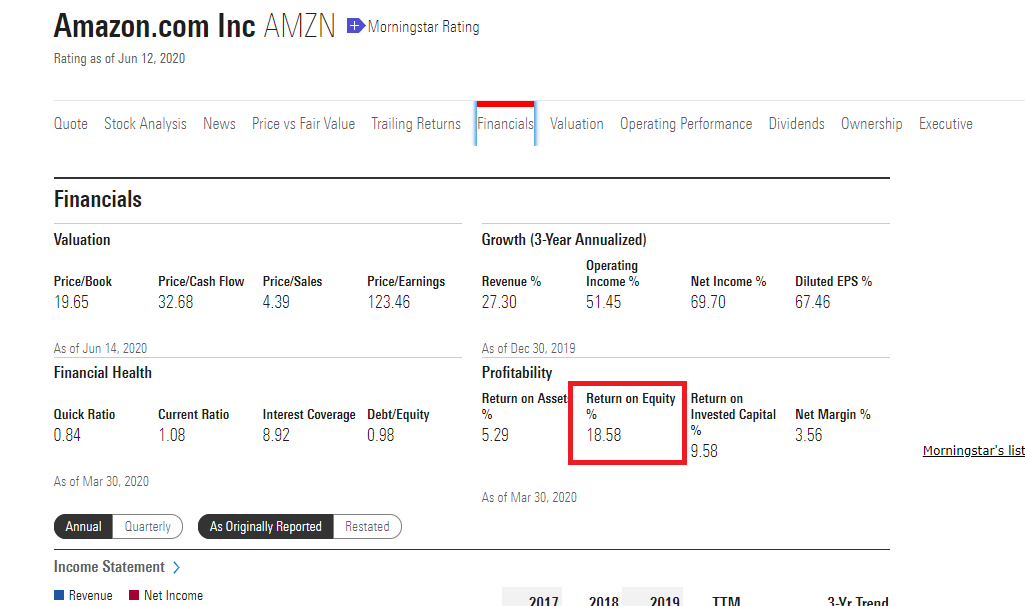Screen dimensions: 1025x606
Task: Go to Price vs Fair Value tab
Action: pos(303,124)
